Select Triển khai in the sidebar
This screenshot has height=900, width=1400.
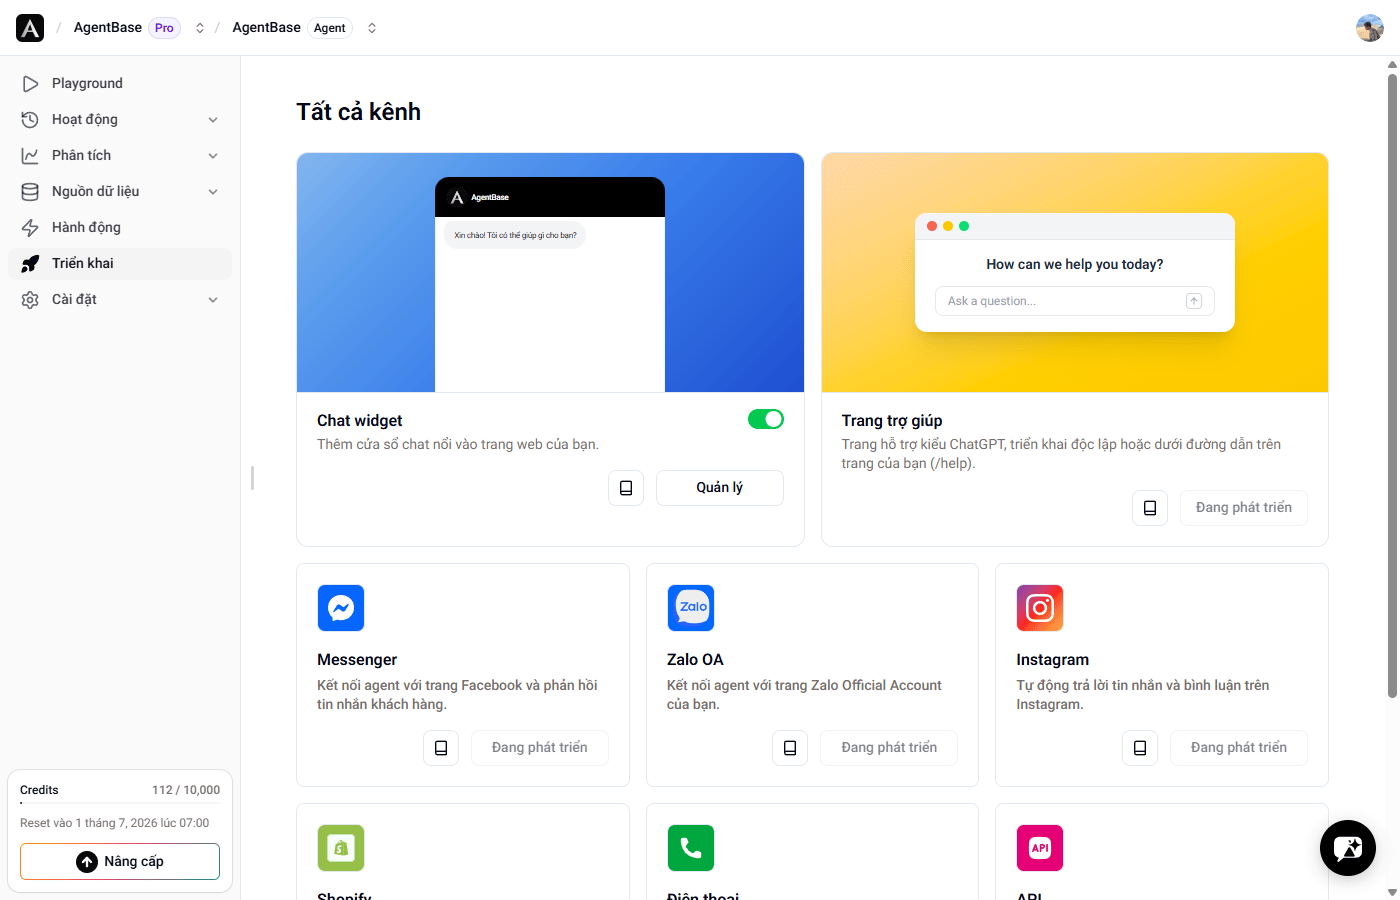(x=120, y=264)
